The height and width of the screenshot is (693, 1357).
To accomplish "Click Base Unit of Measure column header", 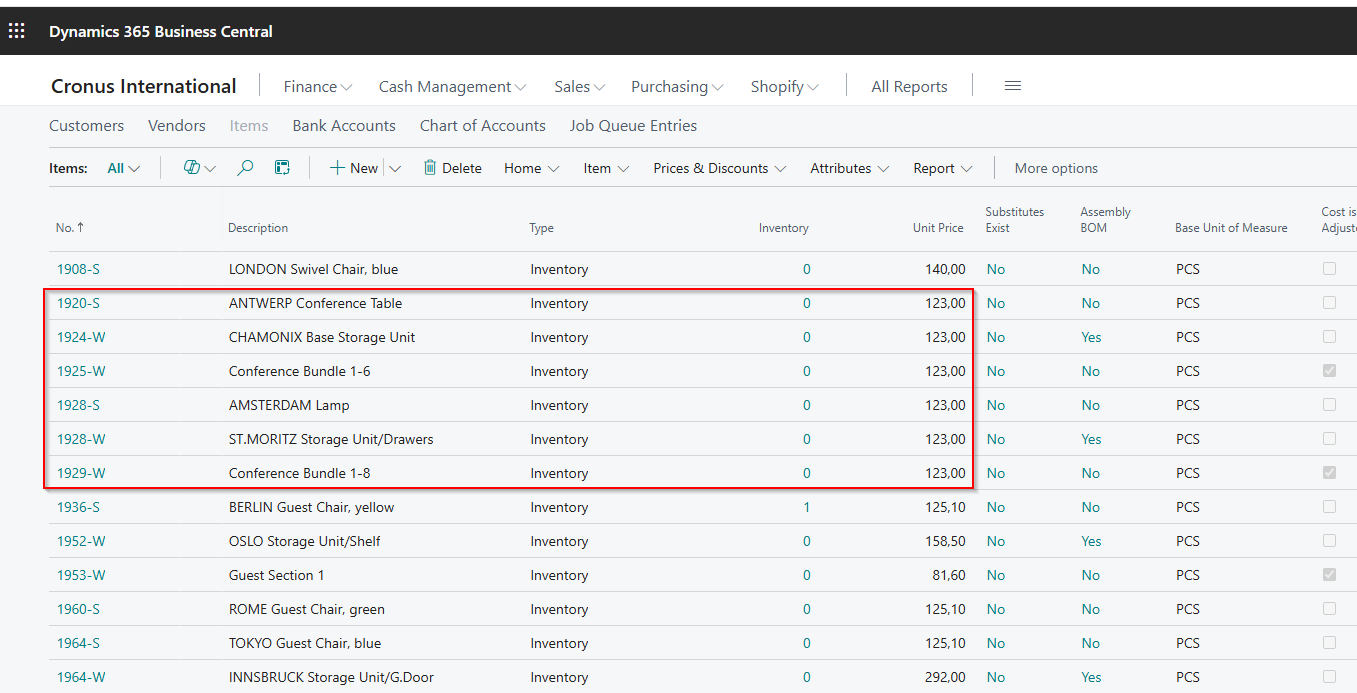I will click(x=1231, y=228).
